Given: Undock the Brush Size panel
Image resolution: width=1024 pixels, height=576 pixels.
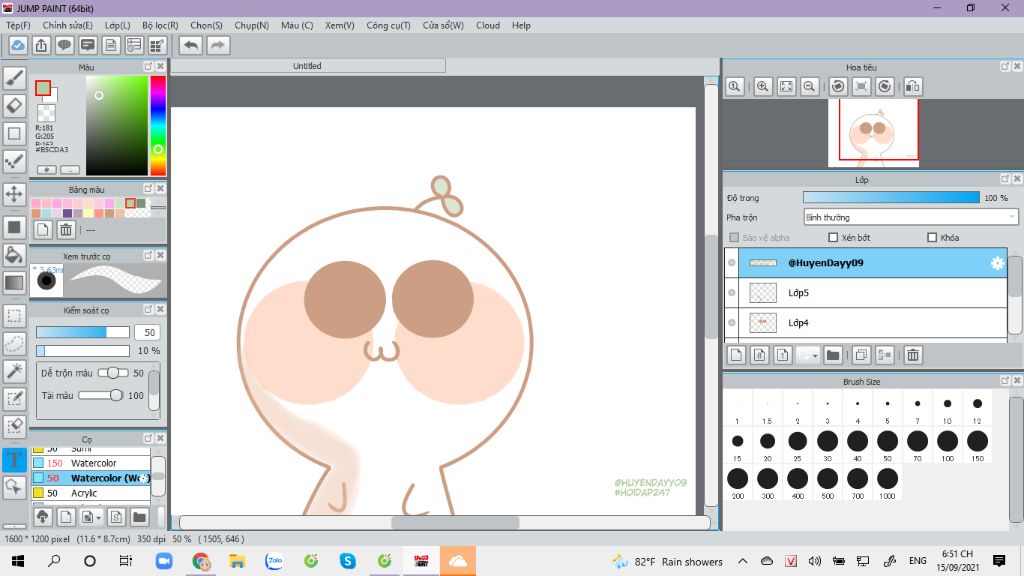Looking at the screenshot, I should click(x=1005, y=381).
